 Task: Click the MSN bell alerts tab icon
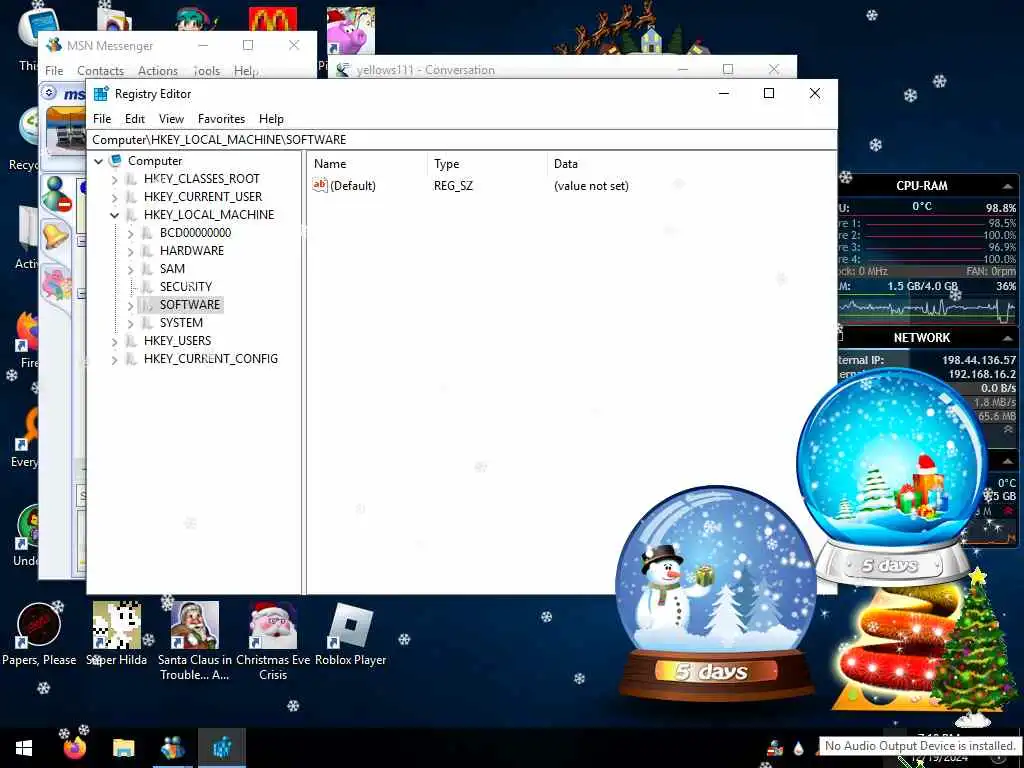[x=56, y=235]
